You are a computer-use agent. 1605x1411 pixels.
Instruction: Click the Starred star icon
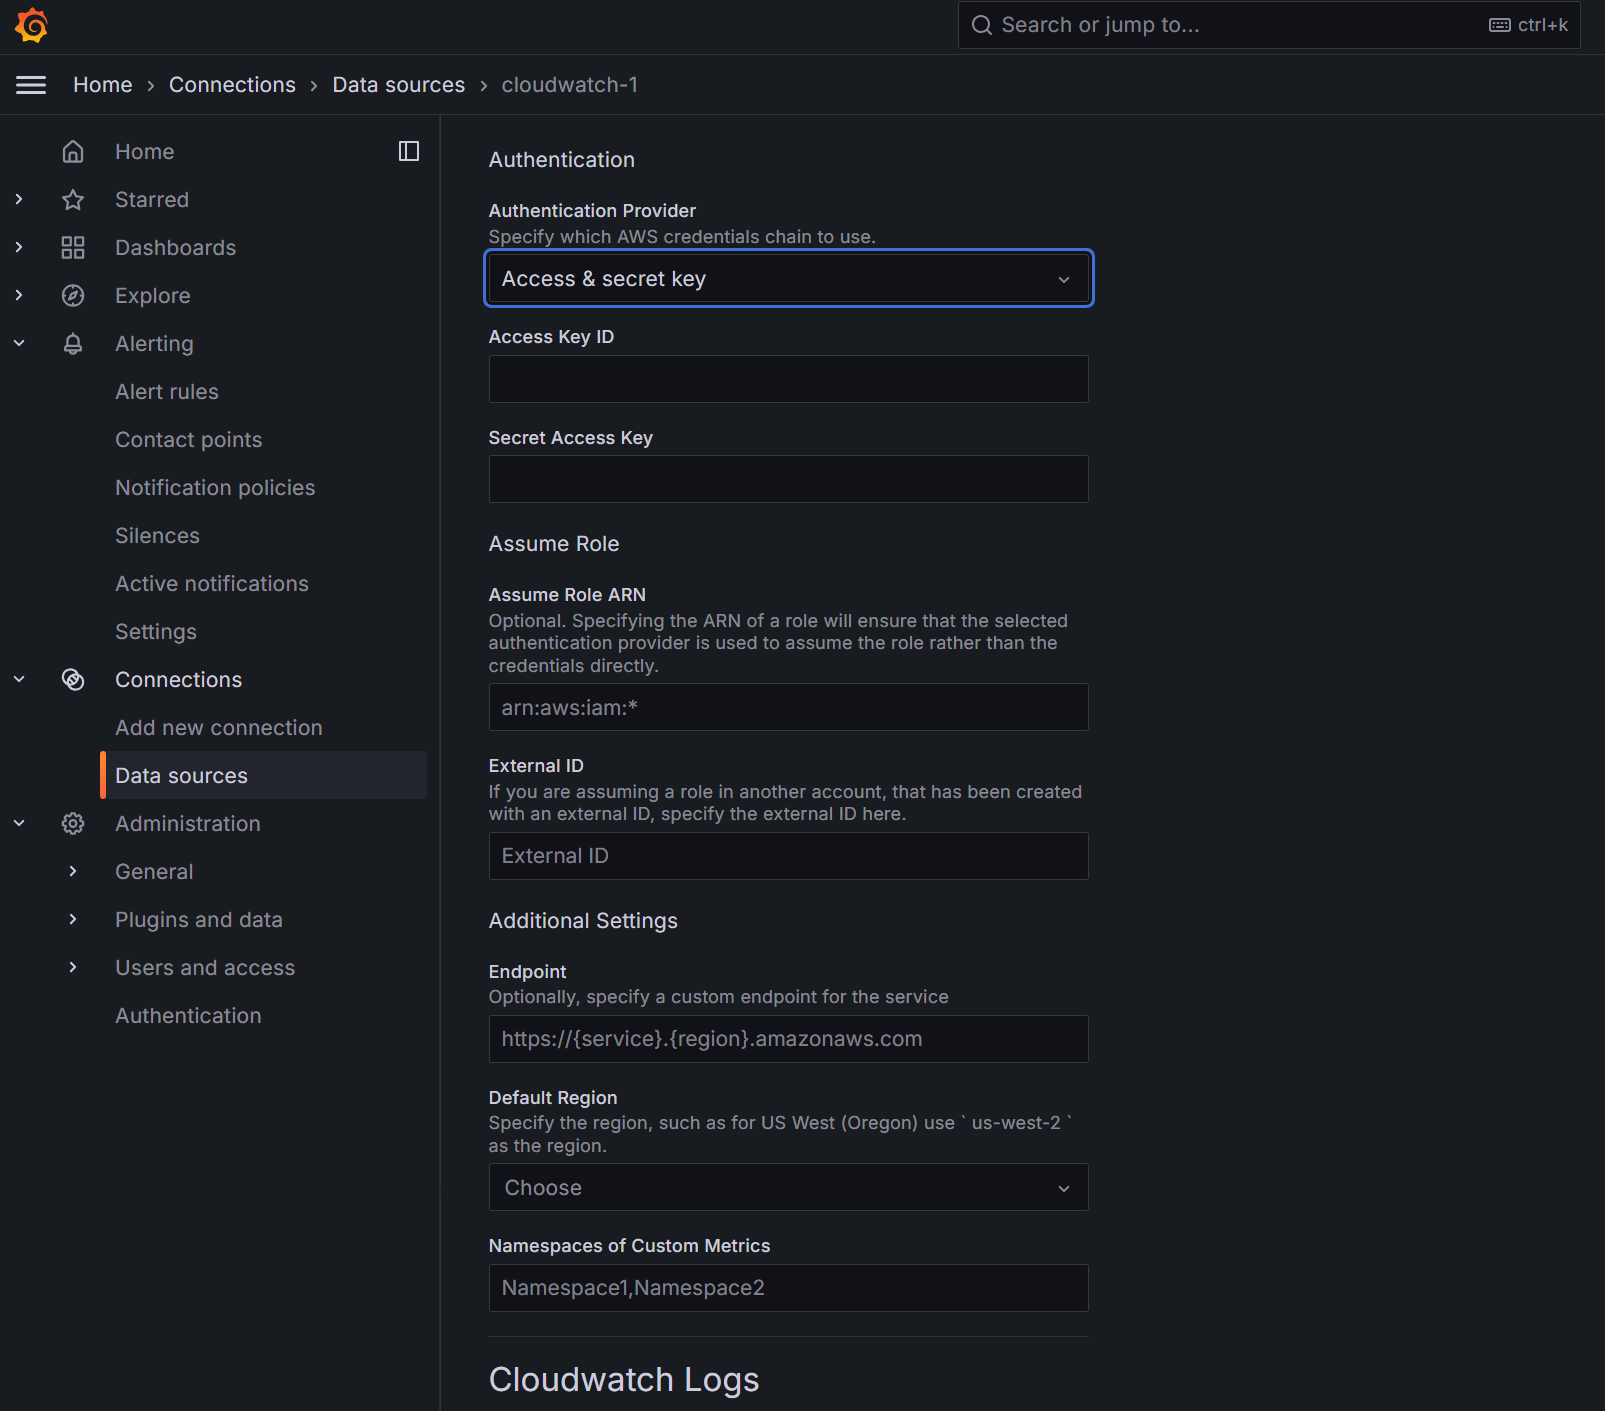click(x=73, y=199)
